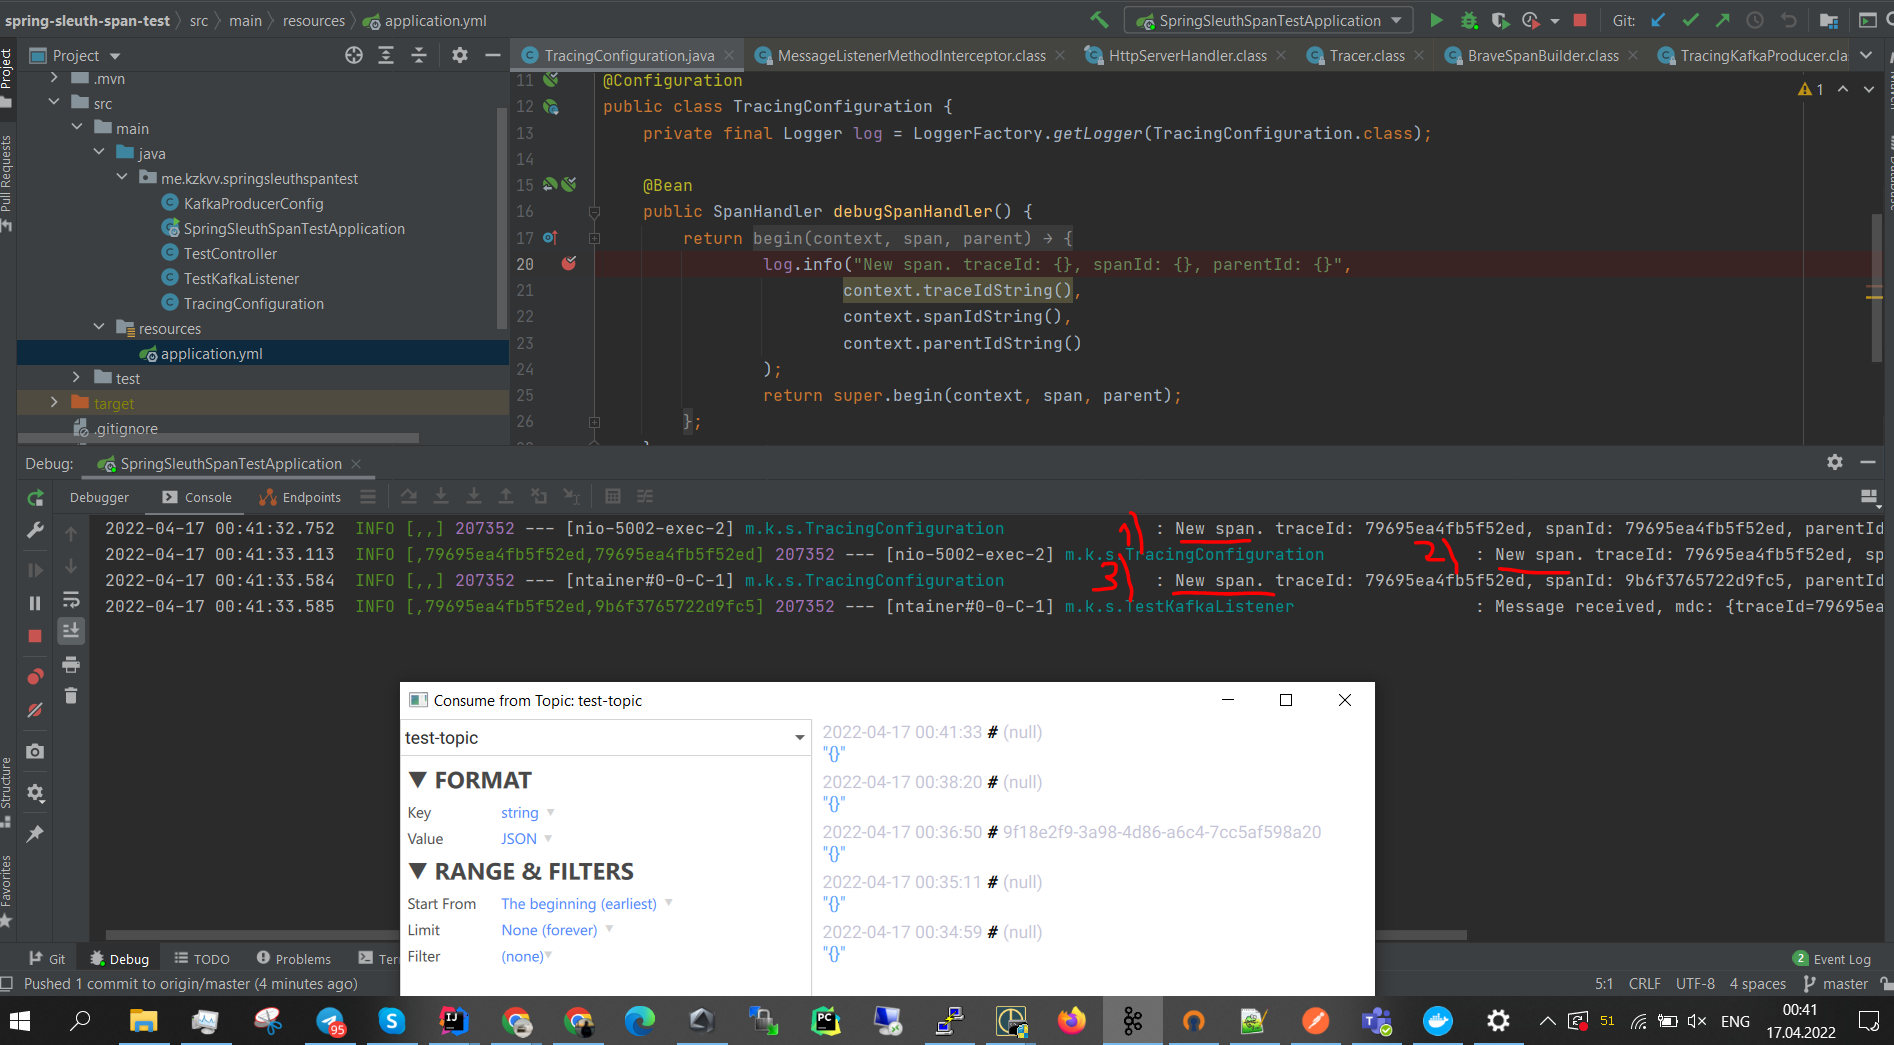Click the camera thread dump icon

(x=35, y=751)
